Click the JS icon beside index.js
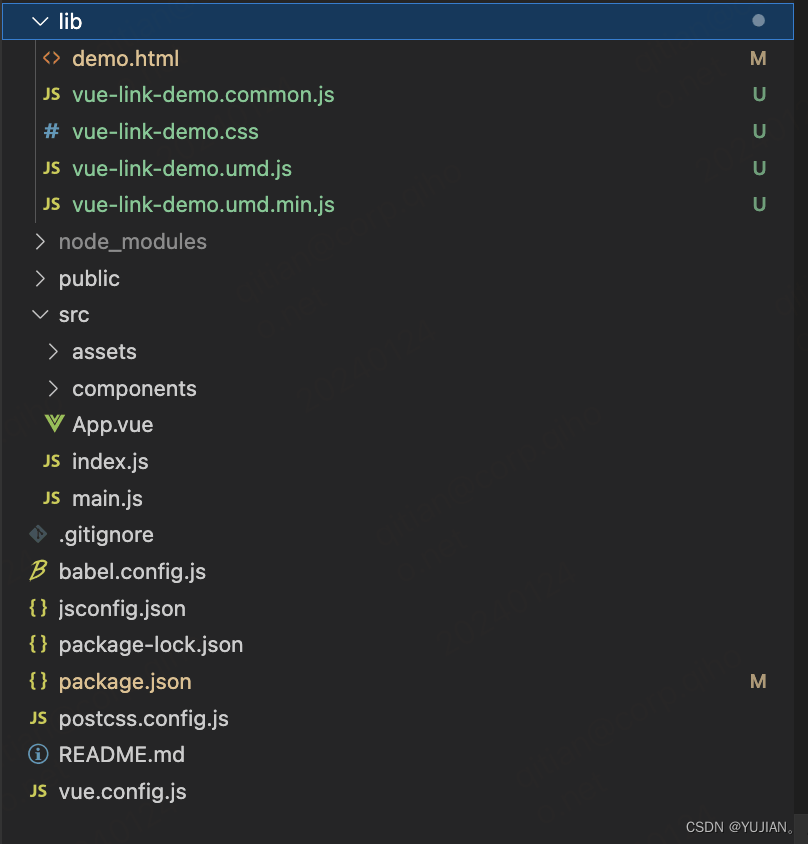 [x=52, y=461]
